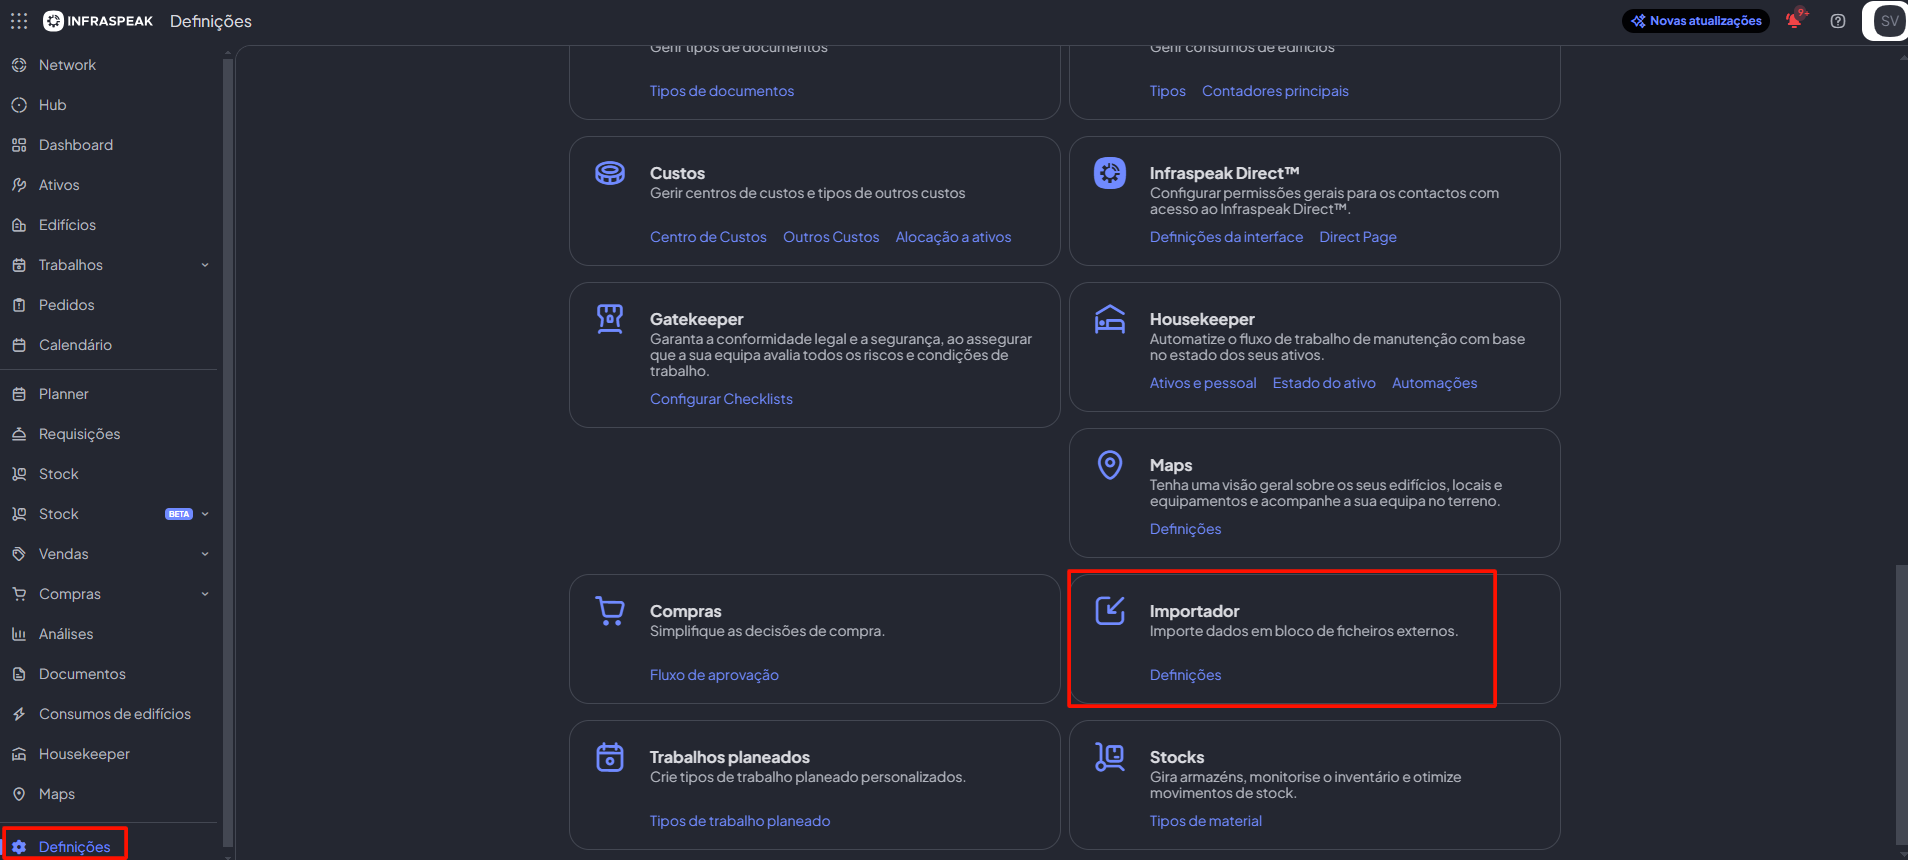The height and width of the screenshot is (860, 1908).
Task: Open the Automações link
Action: click(1434, 383)
